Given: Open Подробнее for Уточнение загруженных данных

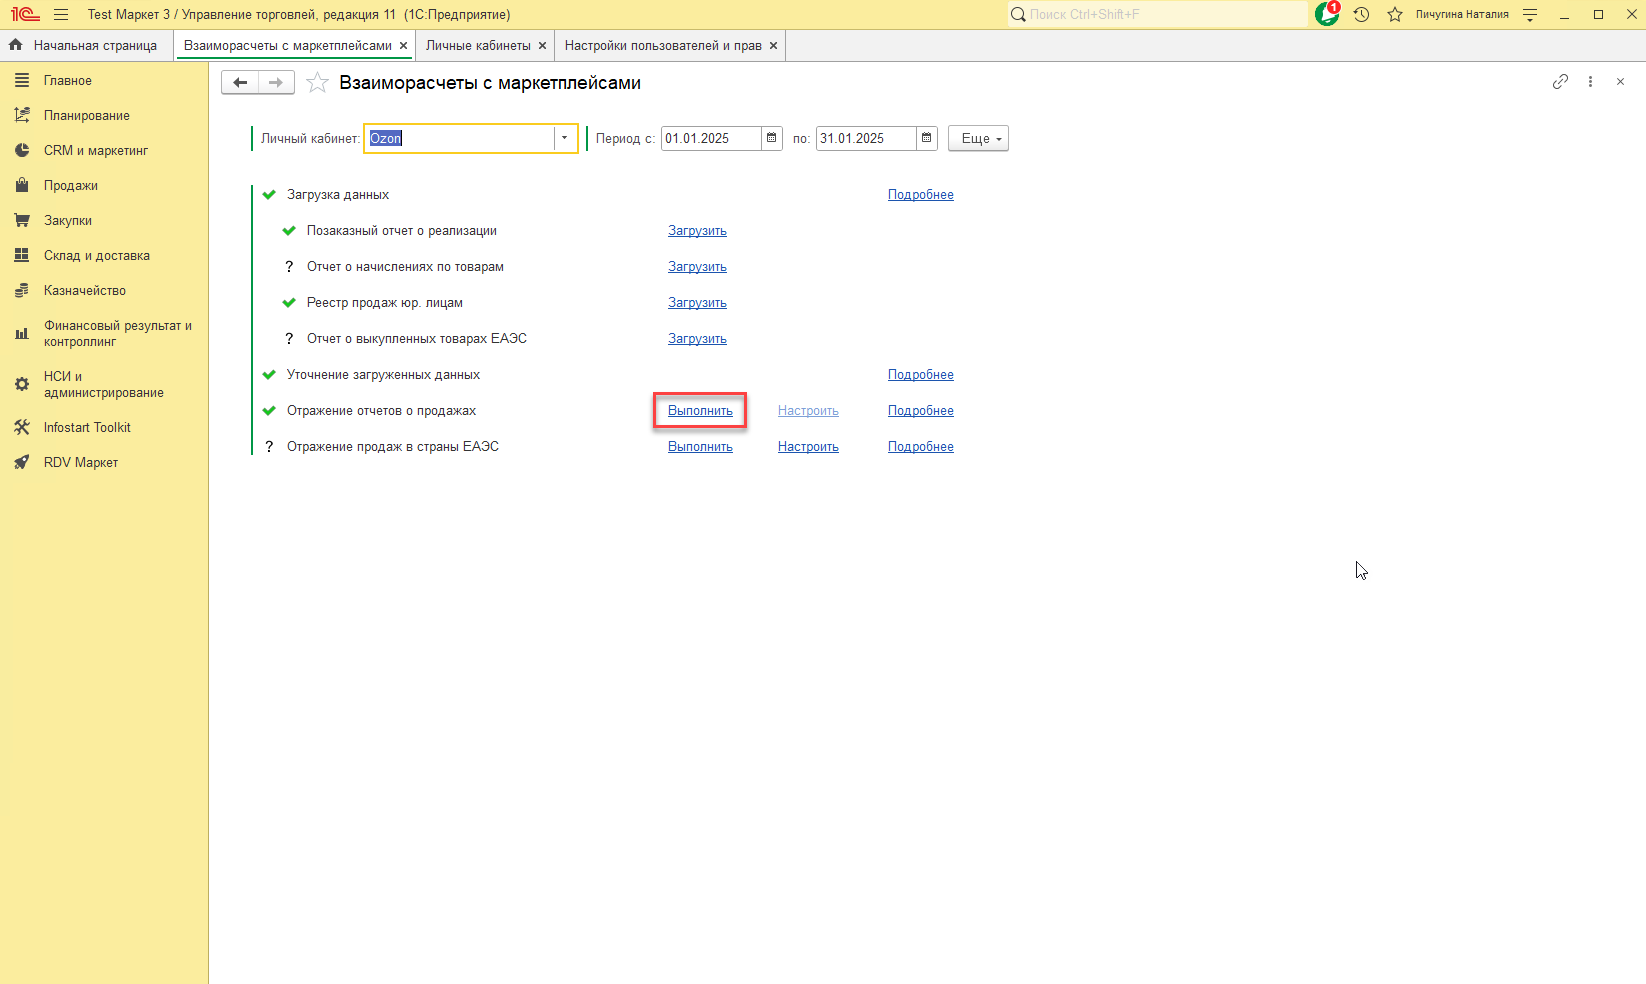Looking at the screenshot, I should pyautogui.click(x=921, y=375).
